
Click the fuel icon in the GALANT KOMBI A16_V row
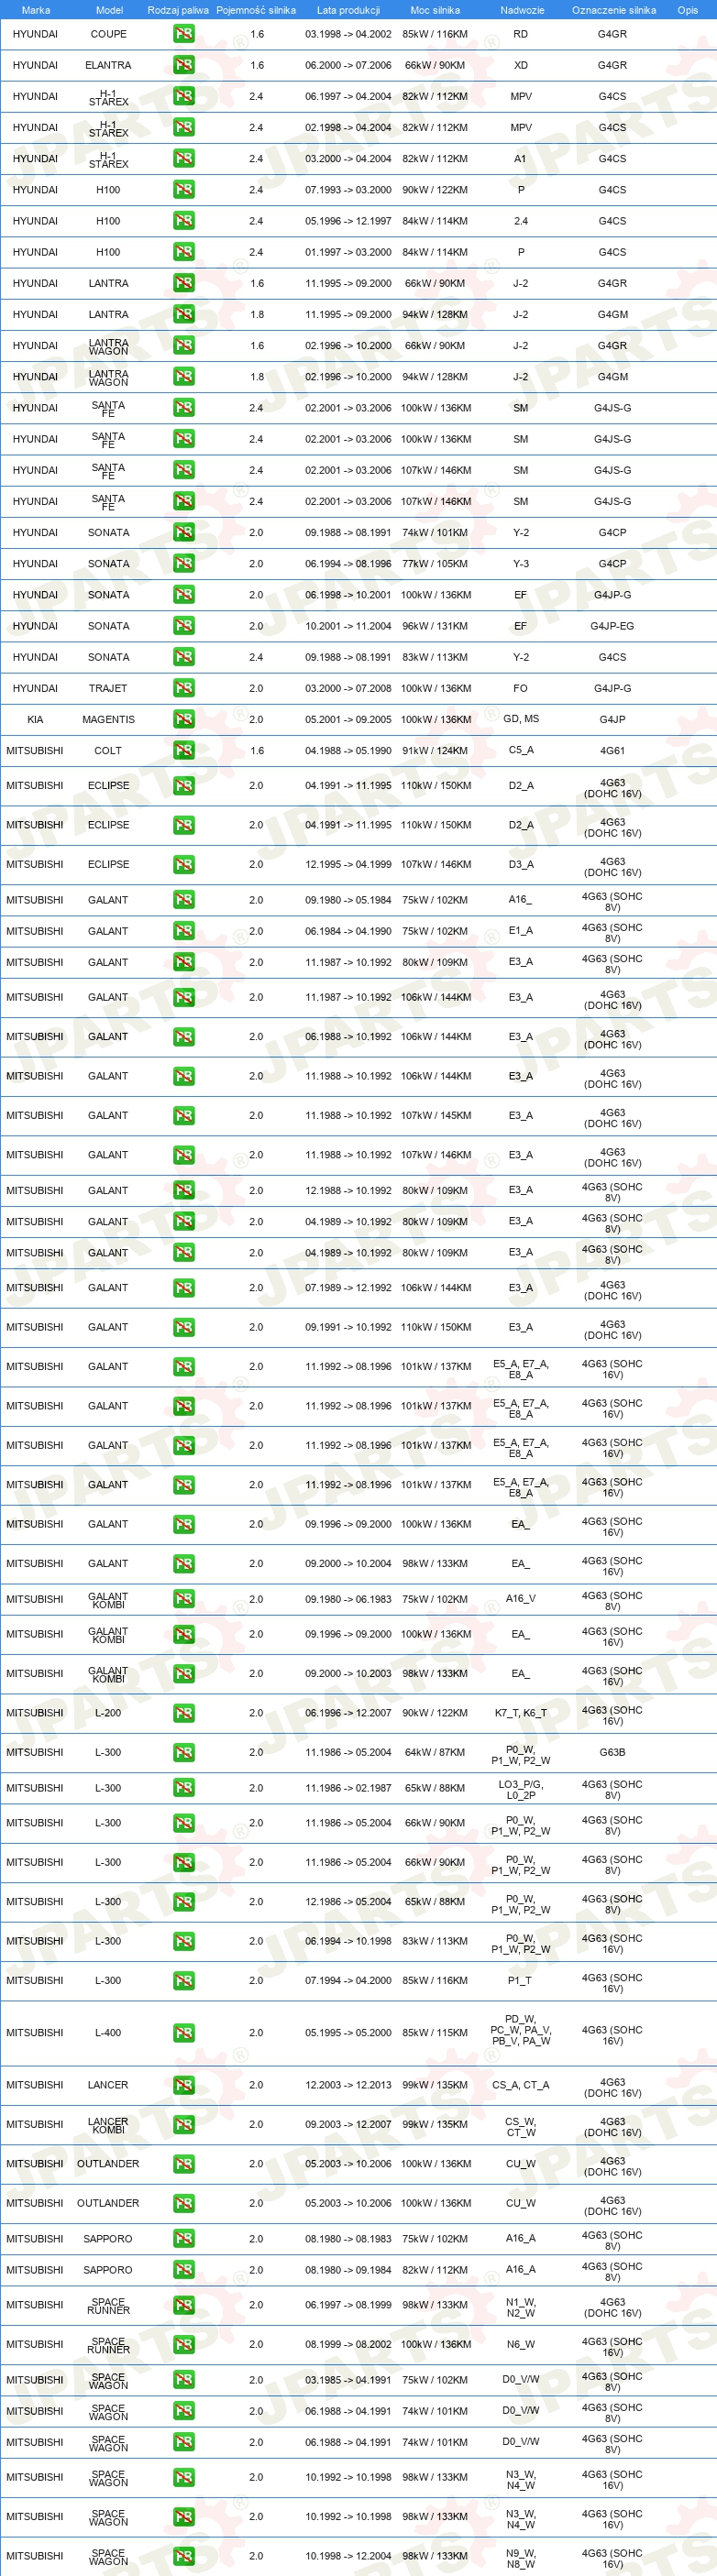(184, 1598)
